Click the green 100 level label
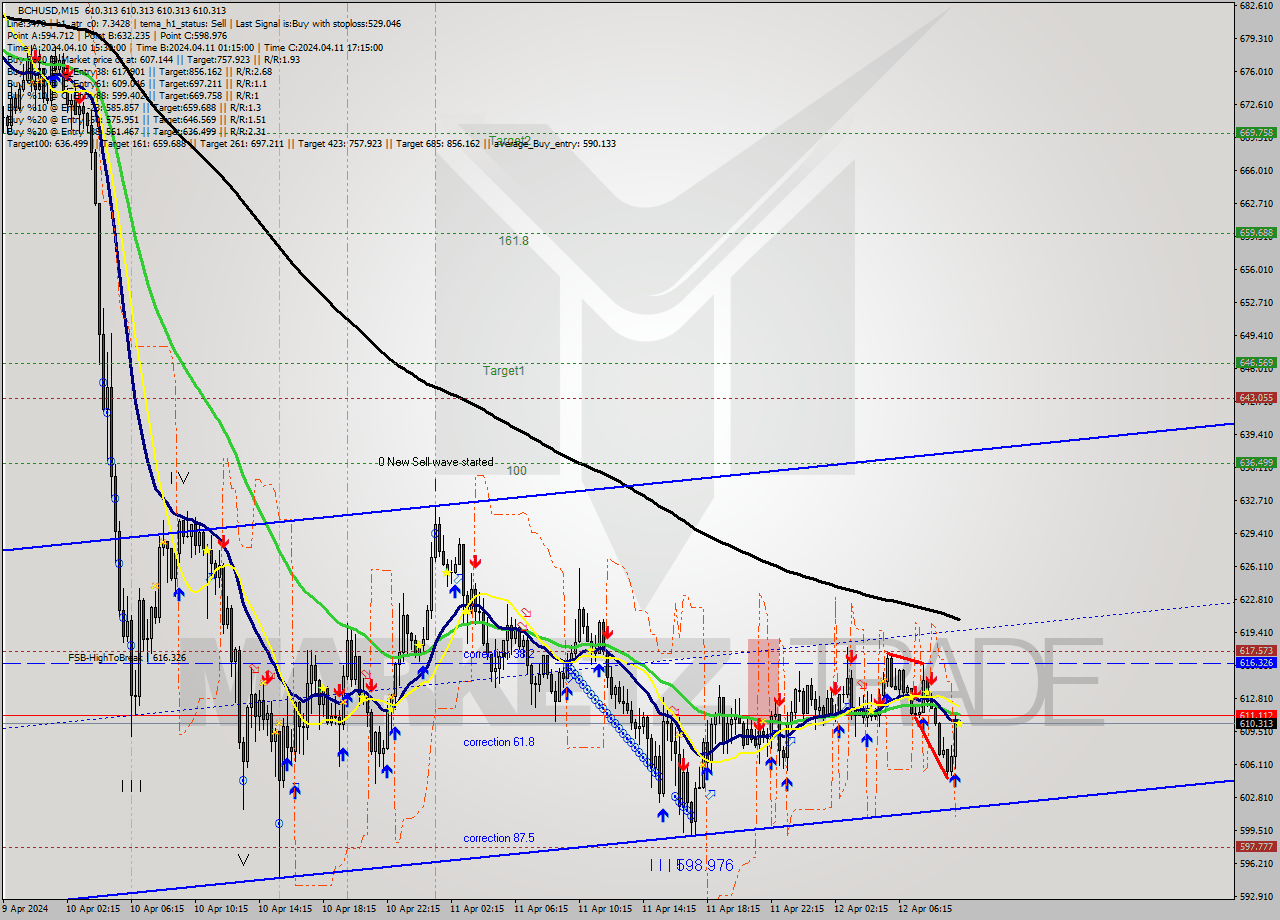The width and height of the screenshot is (1280, 920). tap(516, 470)
